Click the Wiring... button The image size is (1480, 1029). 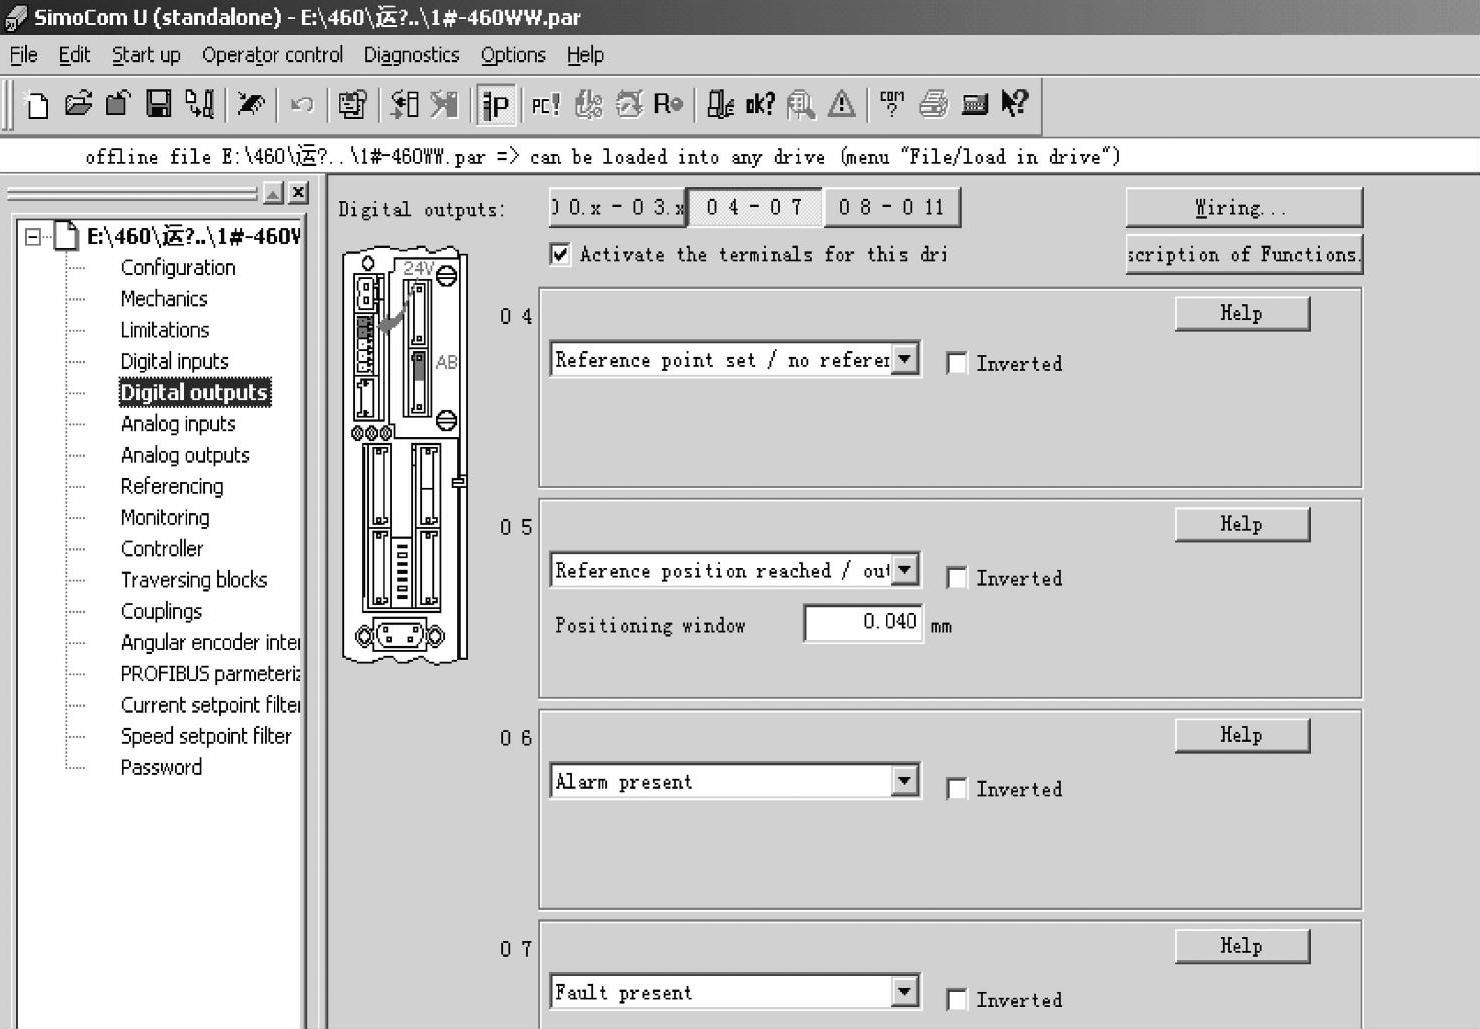(x=1244, y=208)
